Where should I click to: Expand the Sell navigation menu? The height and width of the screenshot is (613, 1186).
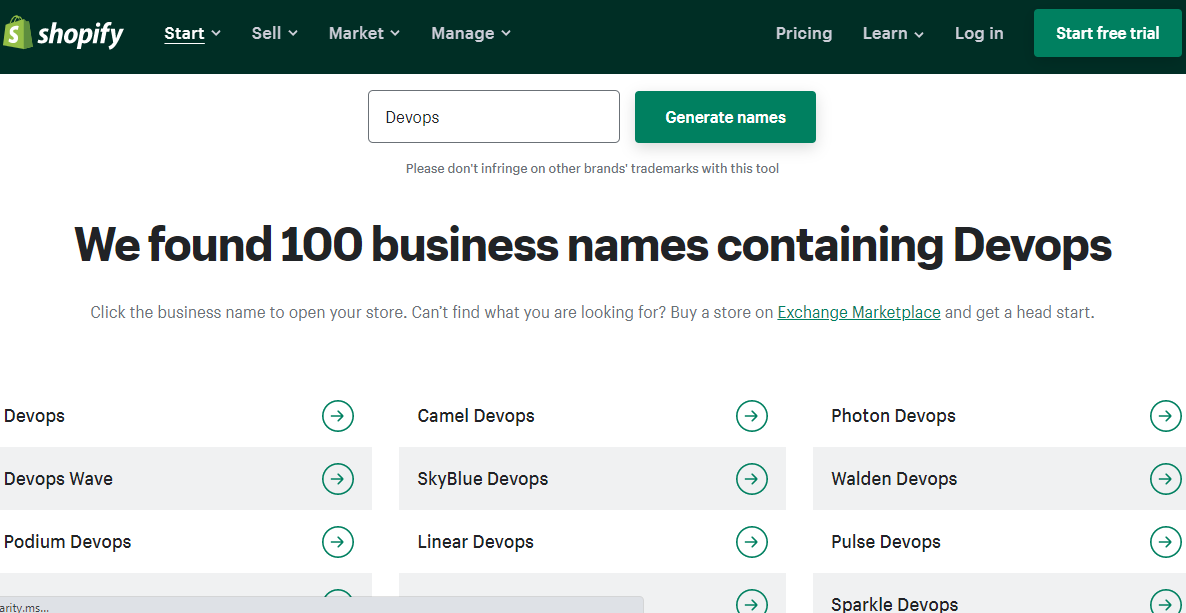tap(275, 33)
